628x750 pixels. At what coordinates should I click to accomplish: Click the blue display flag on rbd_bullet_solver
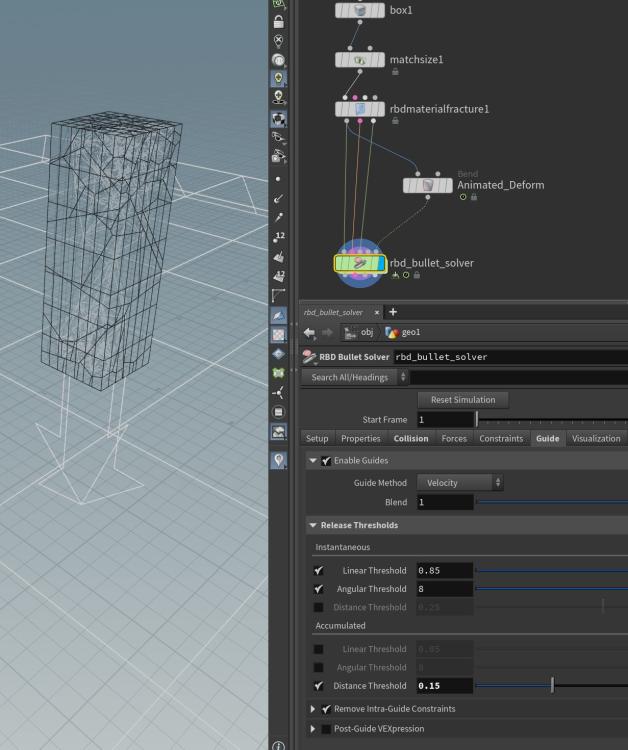tap(381, 263)
